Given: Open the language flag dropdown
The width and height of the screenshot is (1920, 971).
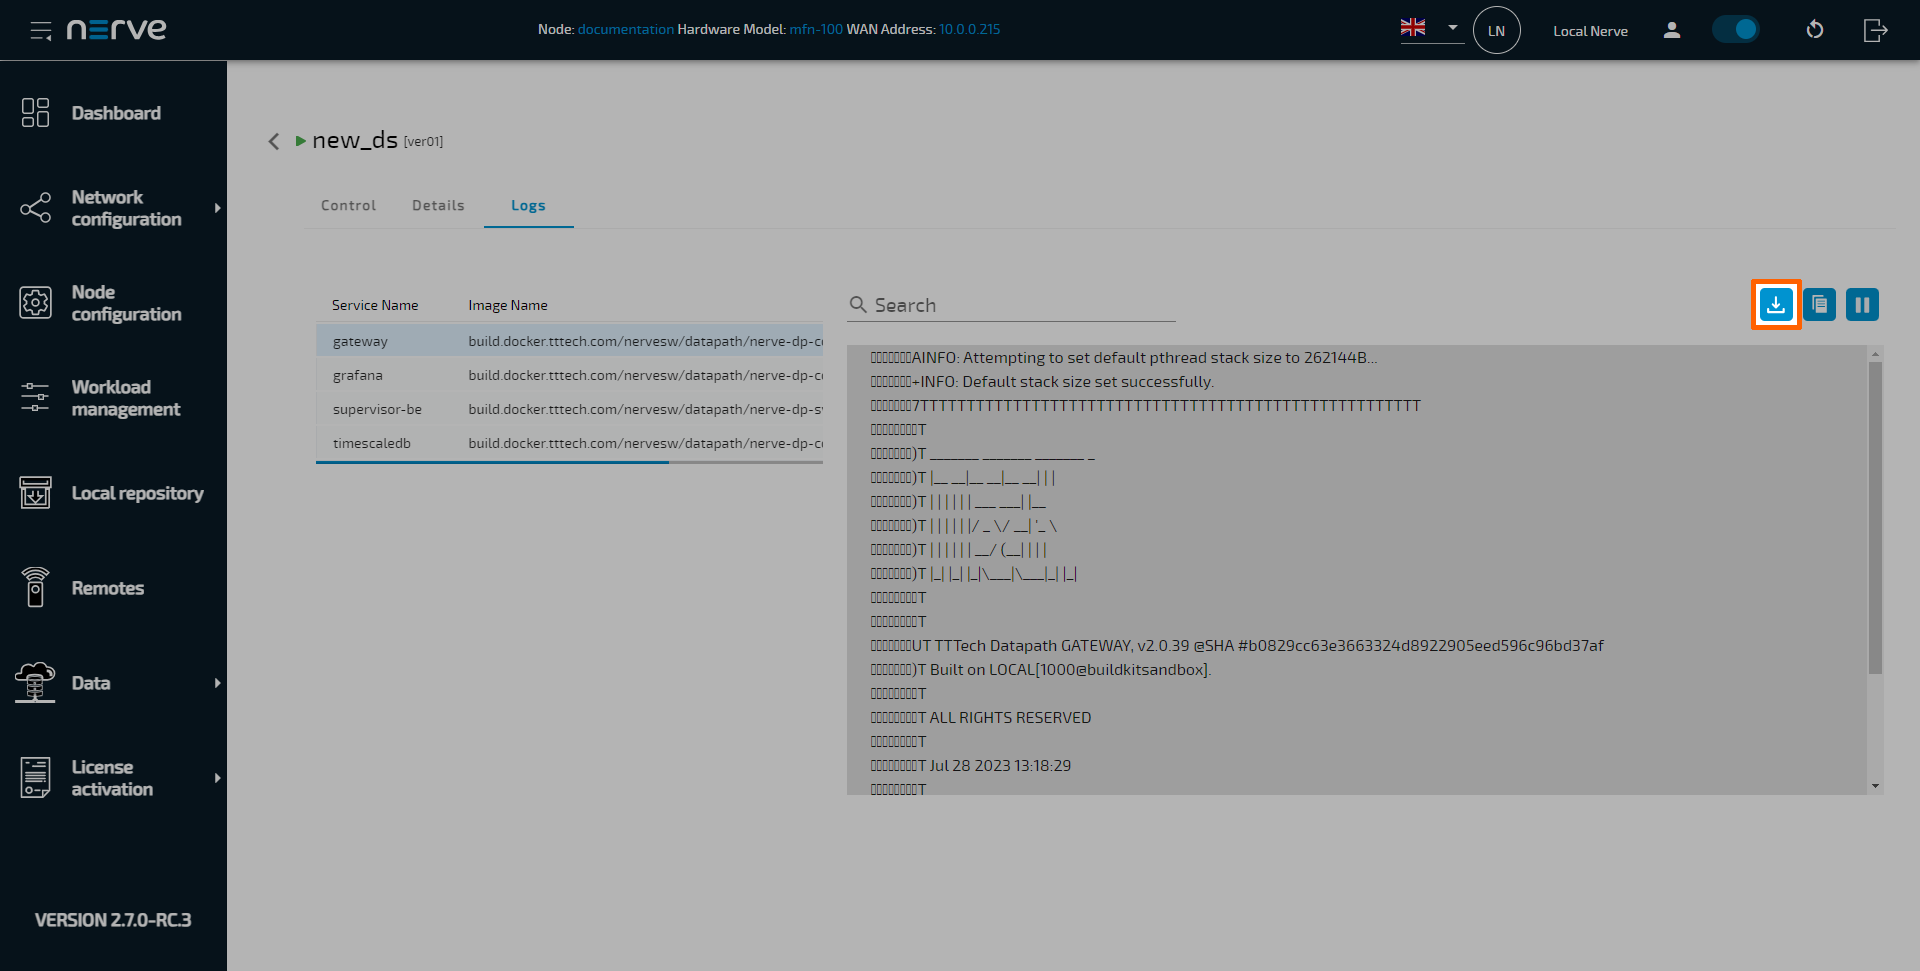Looking at the screenshot, I should coord(1430,28).
